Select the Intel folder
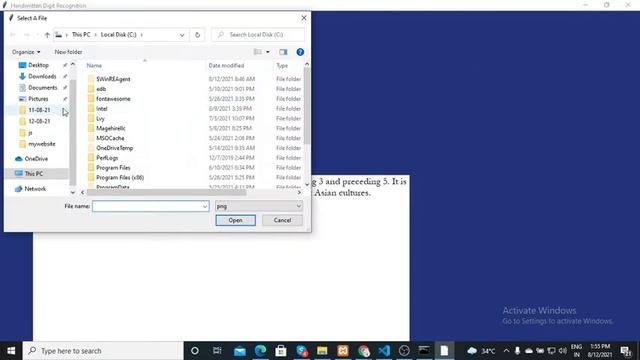This screenshot has height=360, width=640. 102,109
